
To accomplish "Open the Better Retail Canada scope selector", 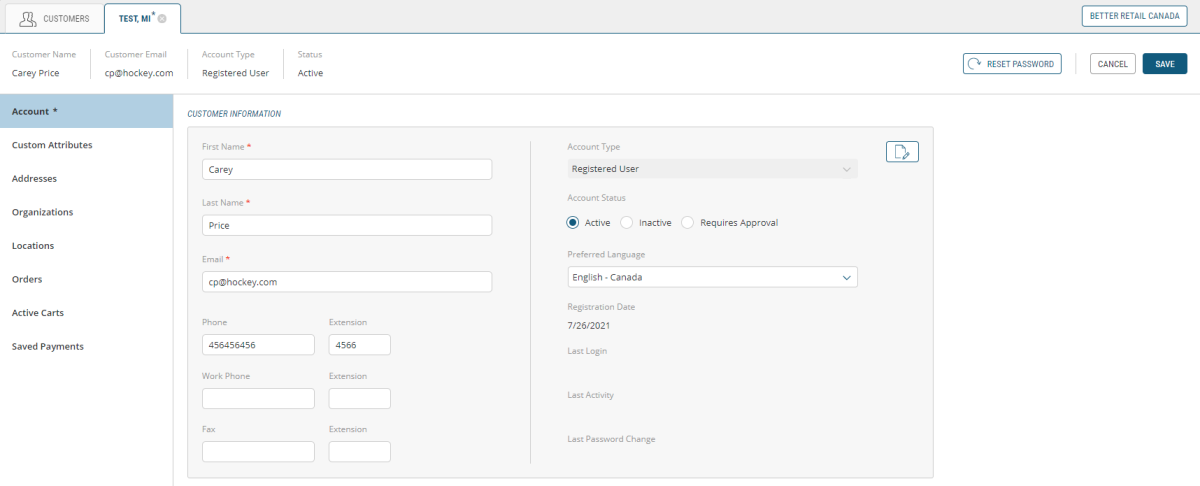I will click(1135, 16).
